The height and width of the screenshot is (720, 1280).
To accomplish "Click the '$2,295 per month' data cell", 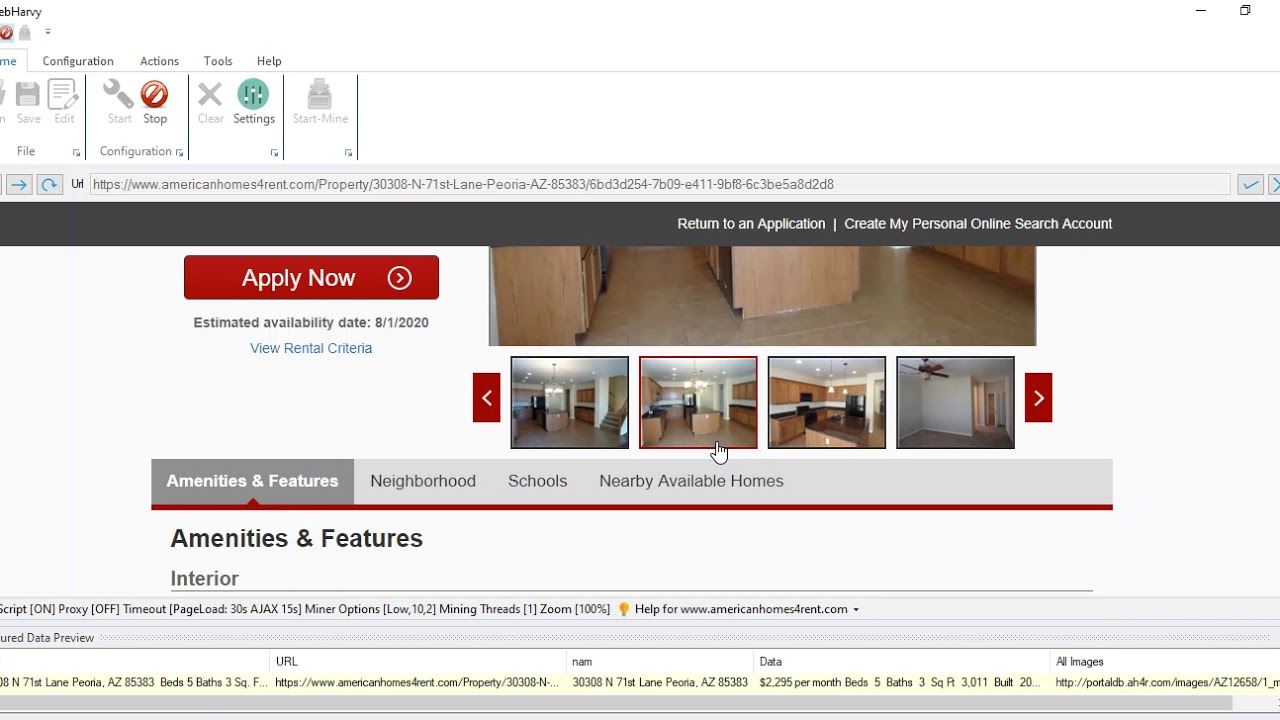I will point(902,682).
